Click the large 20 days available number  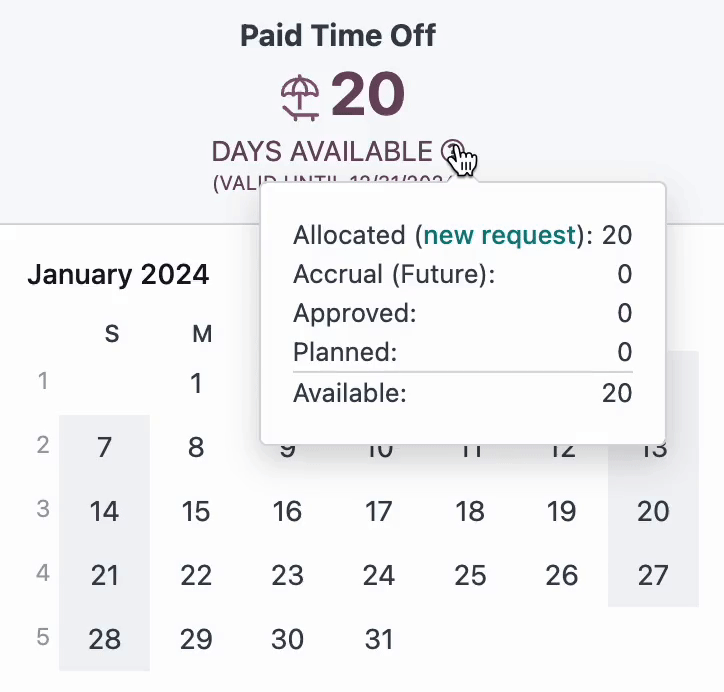[x=368, y=94]
